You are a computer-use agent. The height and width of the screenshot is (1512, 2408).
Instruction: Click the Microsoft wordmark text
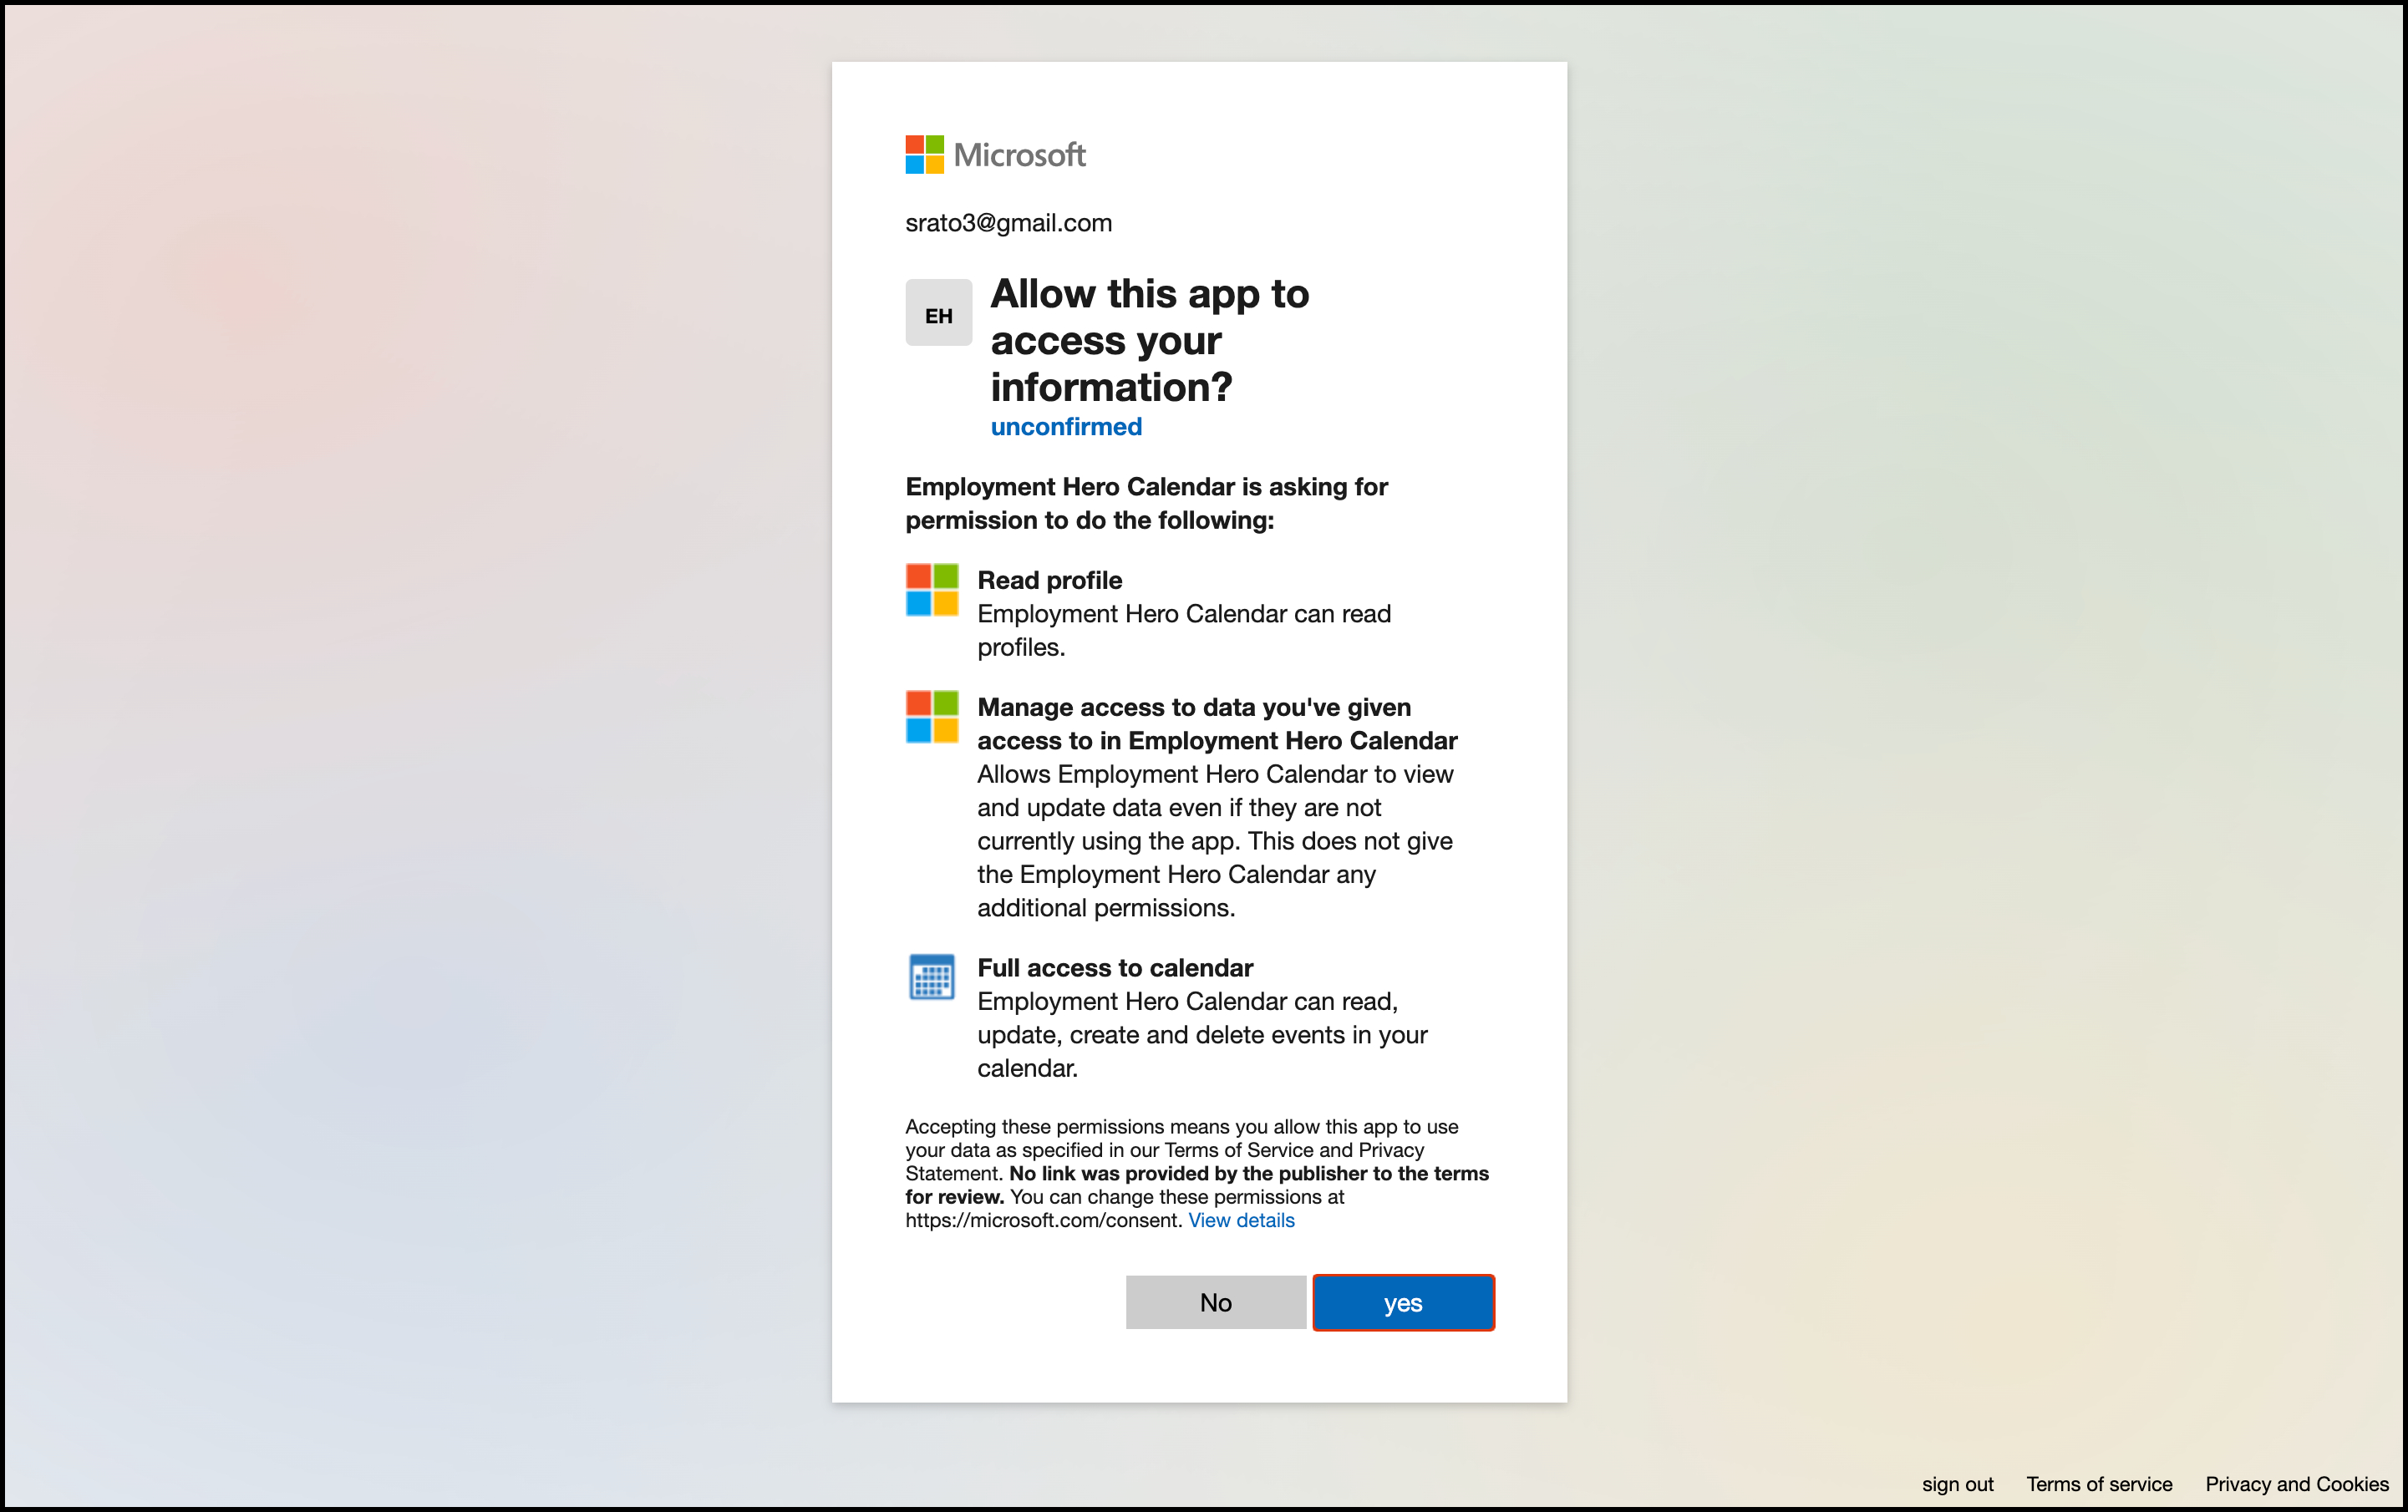tap(1019, 155)
